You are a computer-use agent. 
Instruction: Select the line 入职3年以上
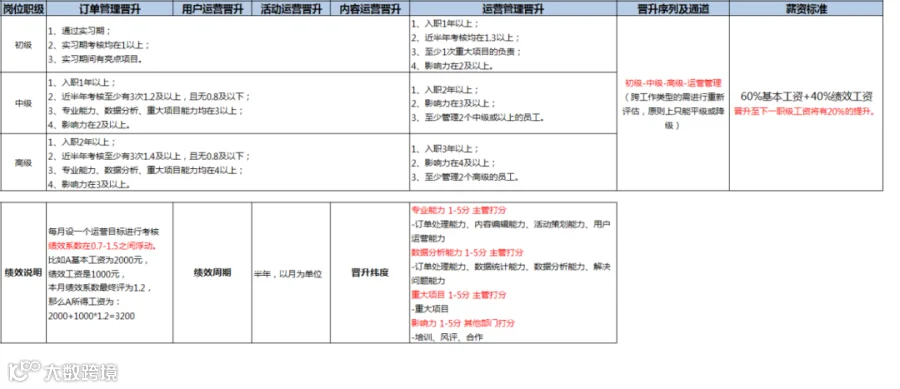pos(445,149)
